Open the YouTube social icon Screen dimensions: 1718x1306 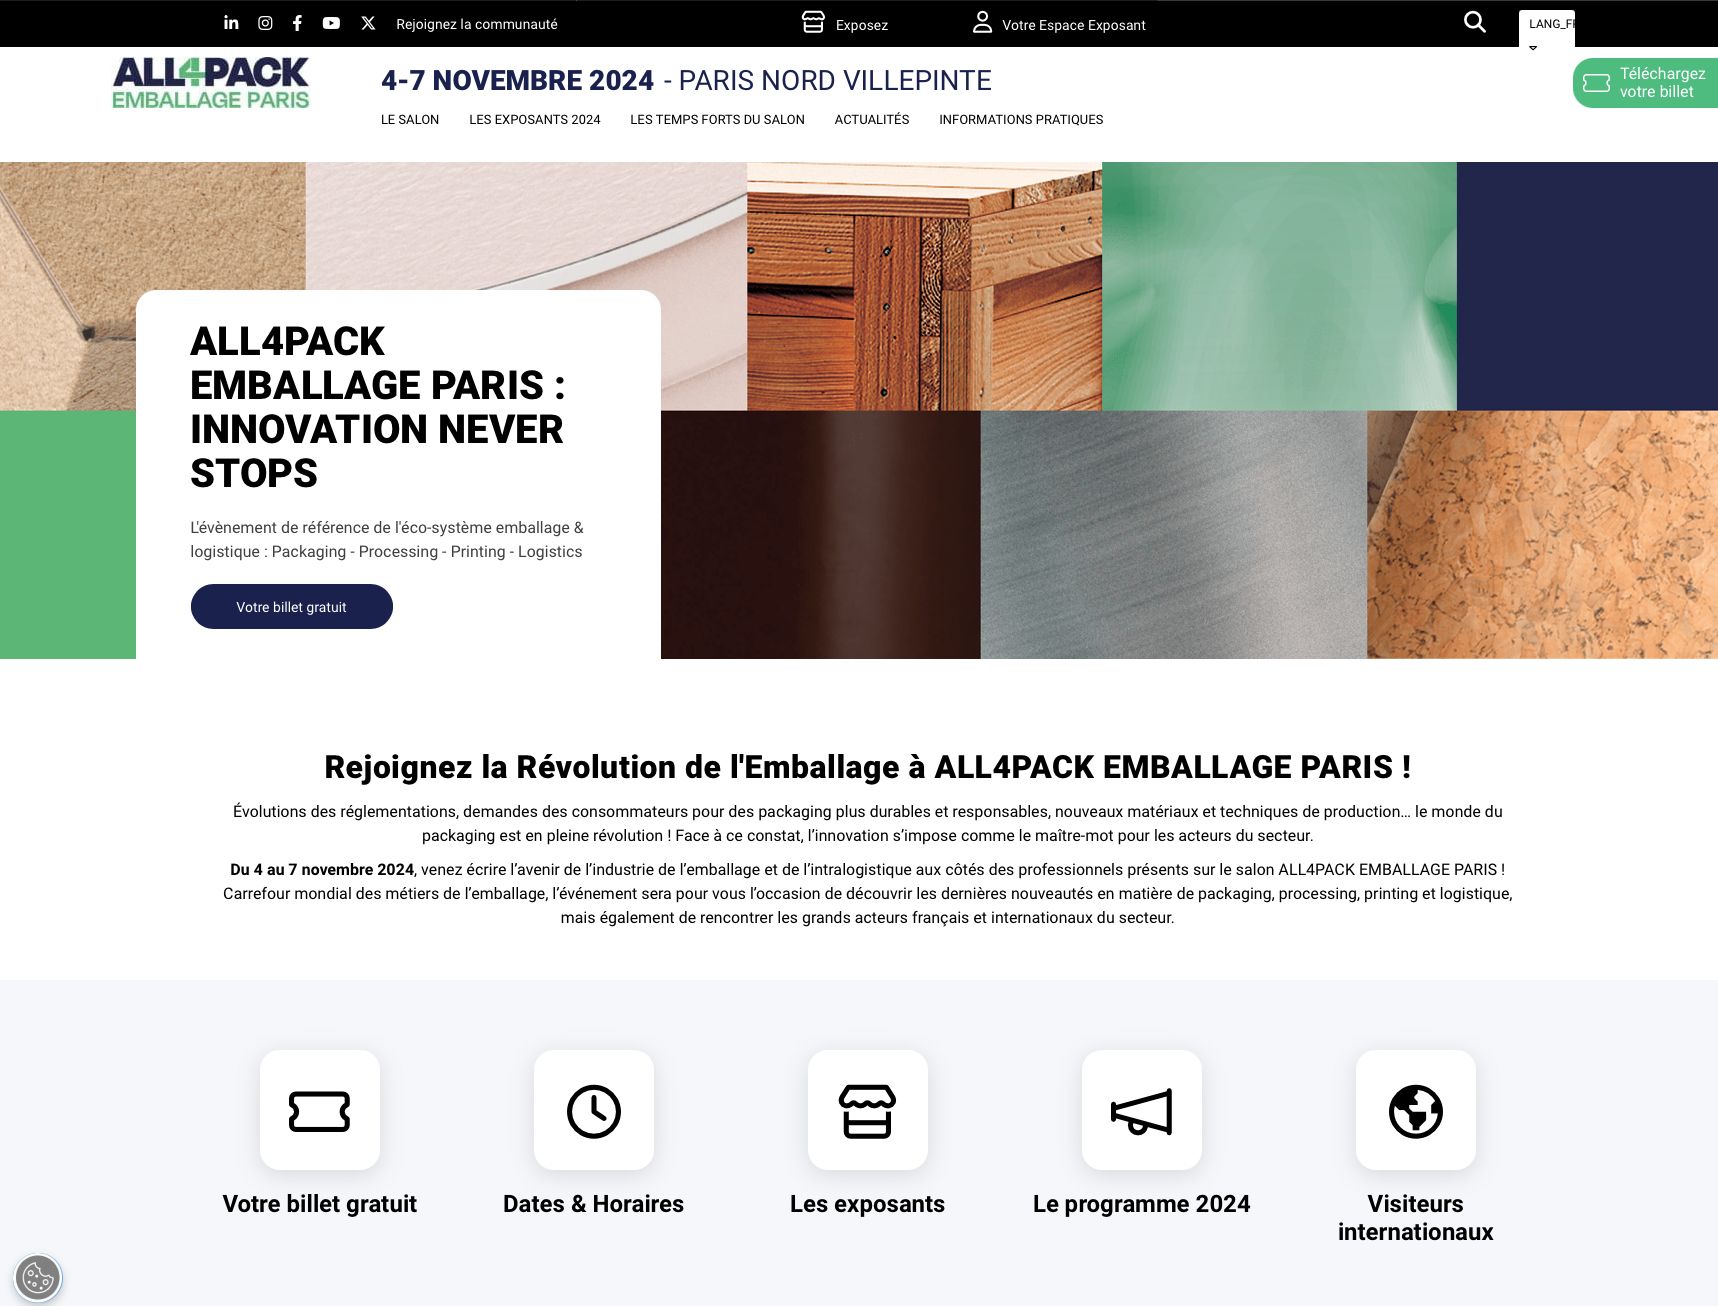point(331,23)
